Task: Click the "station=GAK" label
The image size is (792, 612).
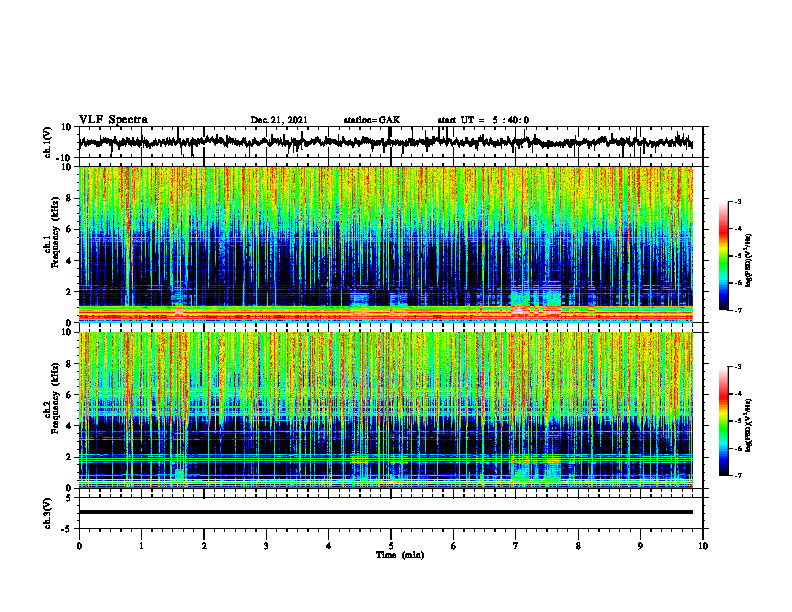Action: pyautogui.click(x=372, y=120)
